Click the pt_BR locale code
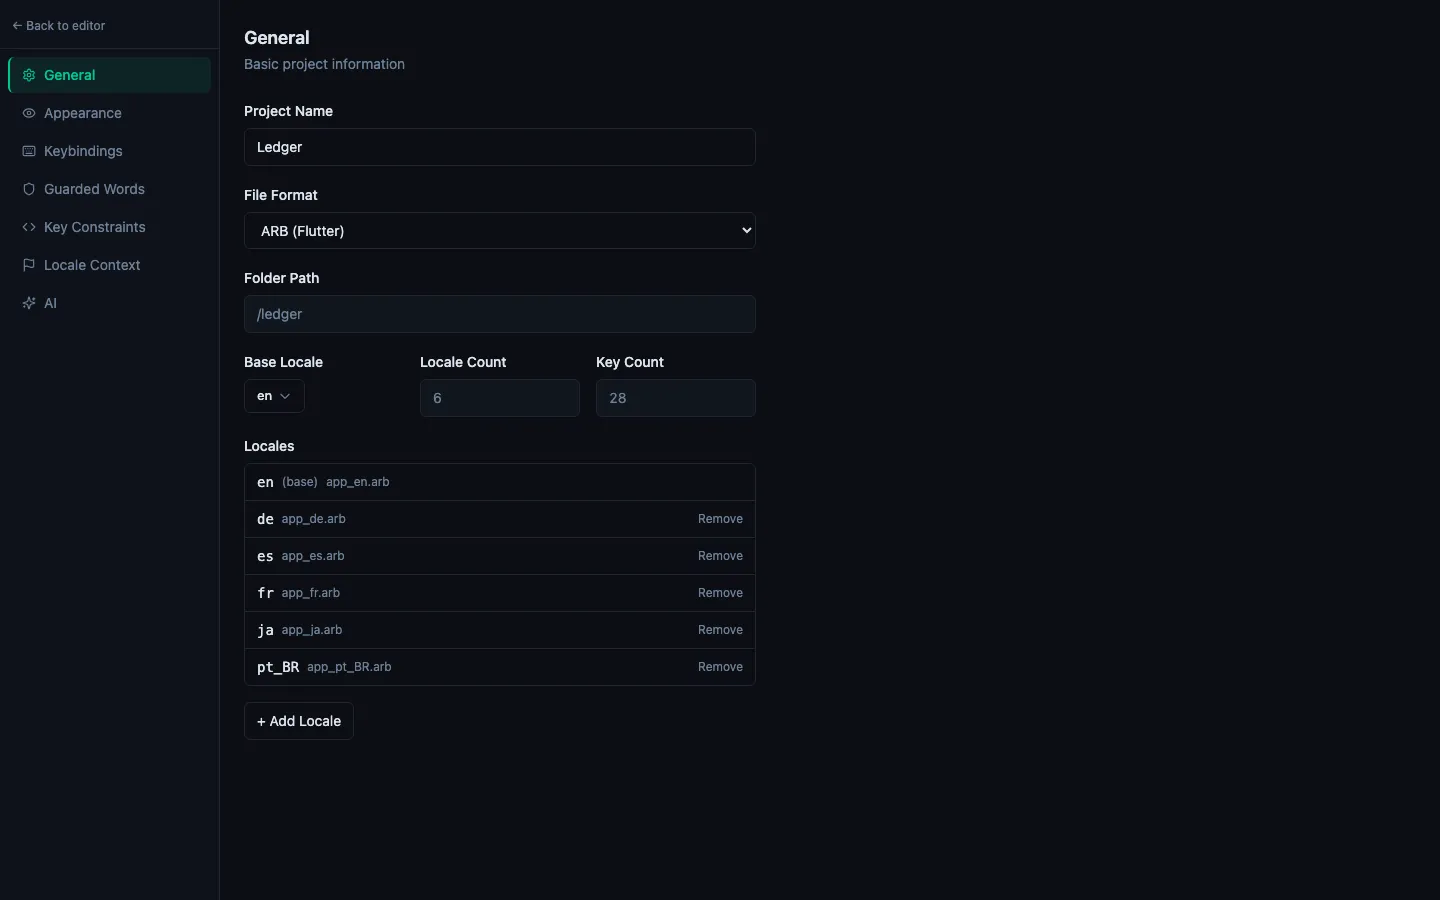The width and height of the screenshot is (1440, 900). pos(278,667)
